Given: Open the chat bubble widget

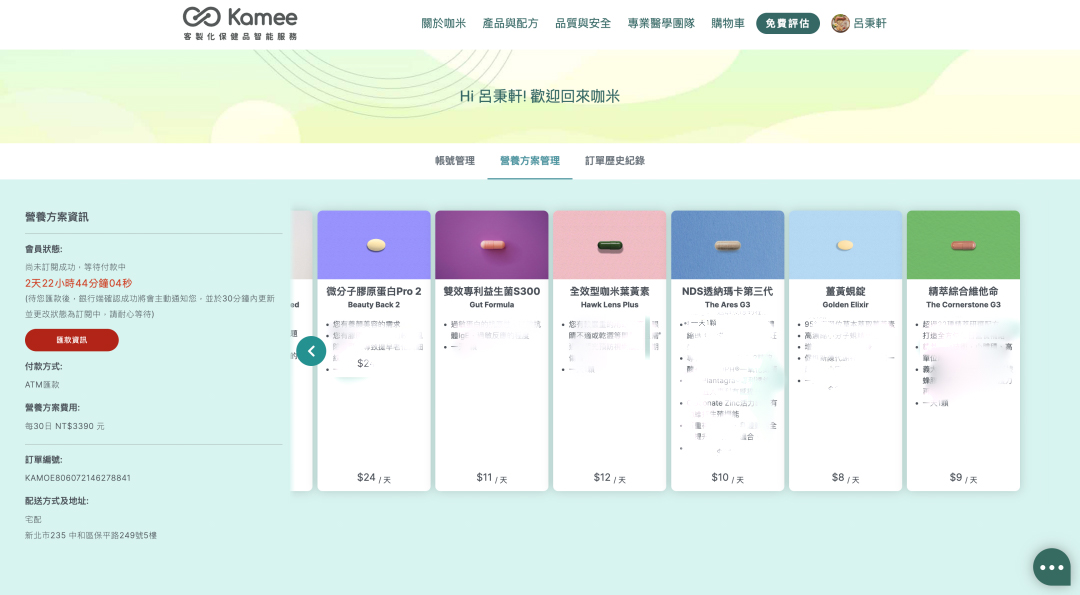Looking at the screenshot, I should (1052, 567).
